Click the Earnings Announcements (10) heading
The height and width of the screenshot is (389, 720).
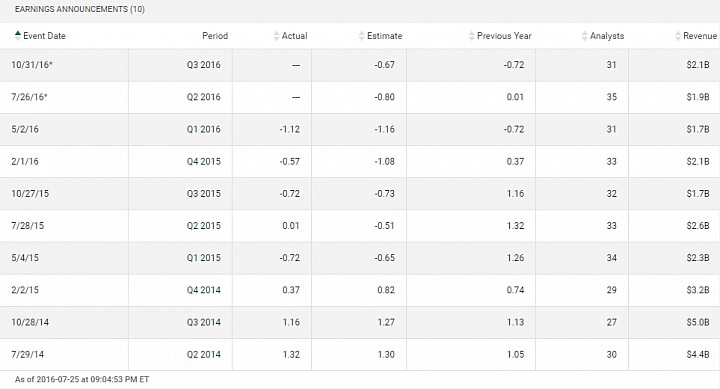[79, 9]
